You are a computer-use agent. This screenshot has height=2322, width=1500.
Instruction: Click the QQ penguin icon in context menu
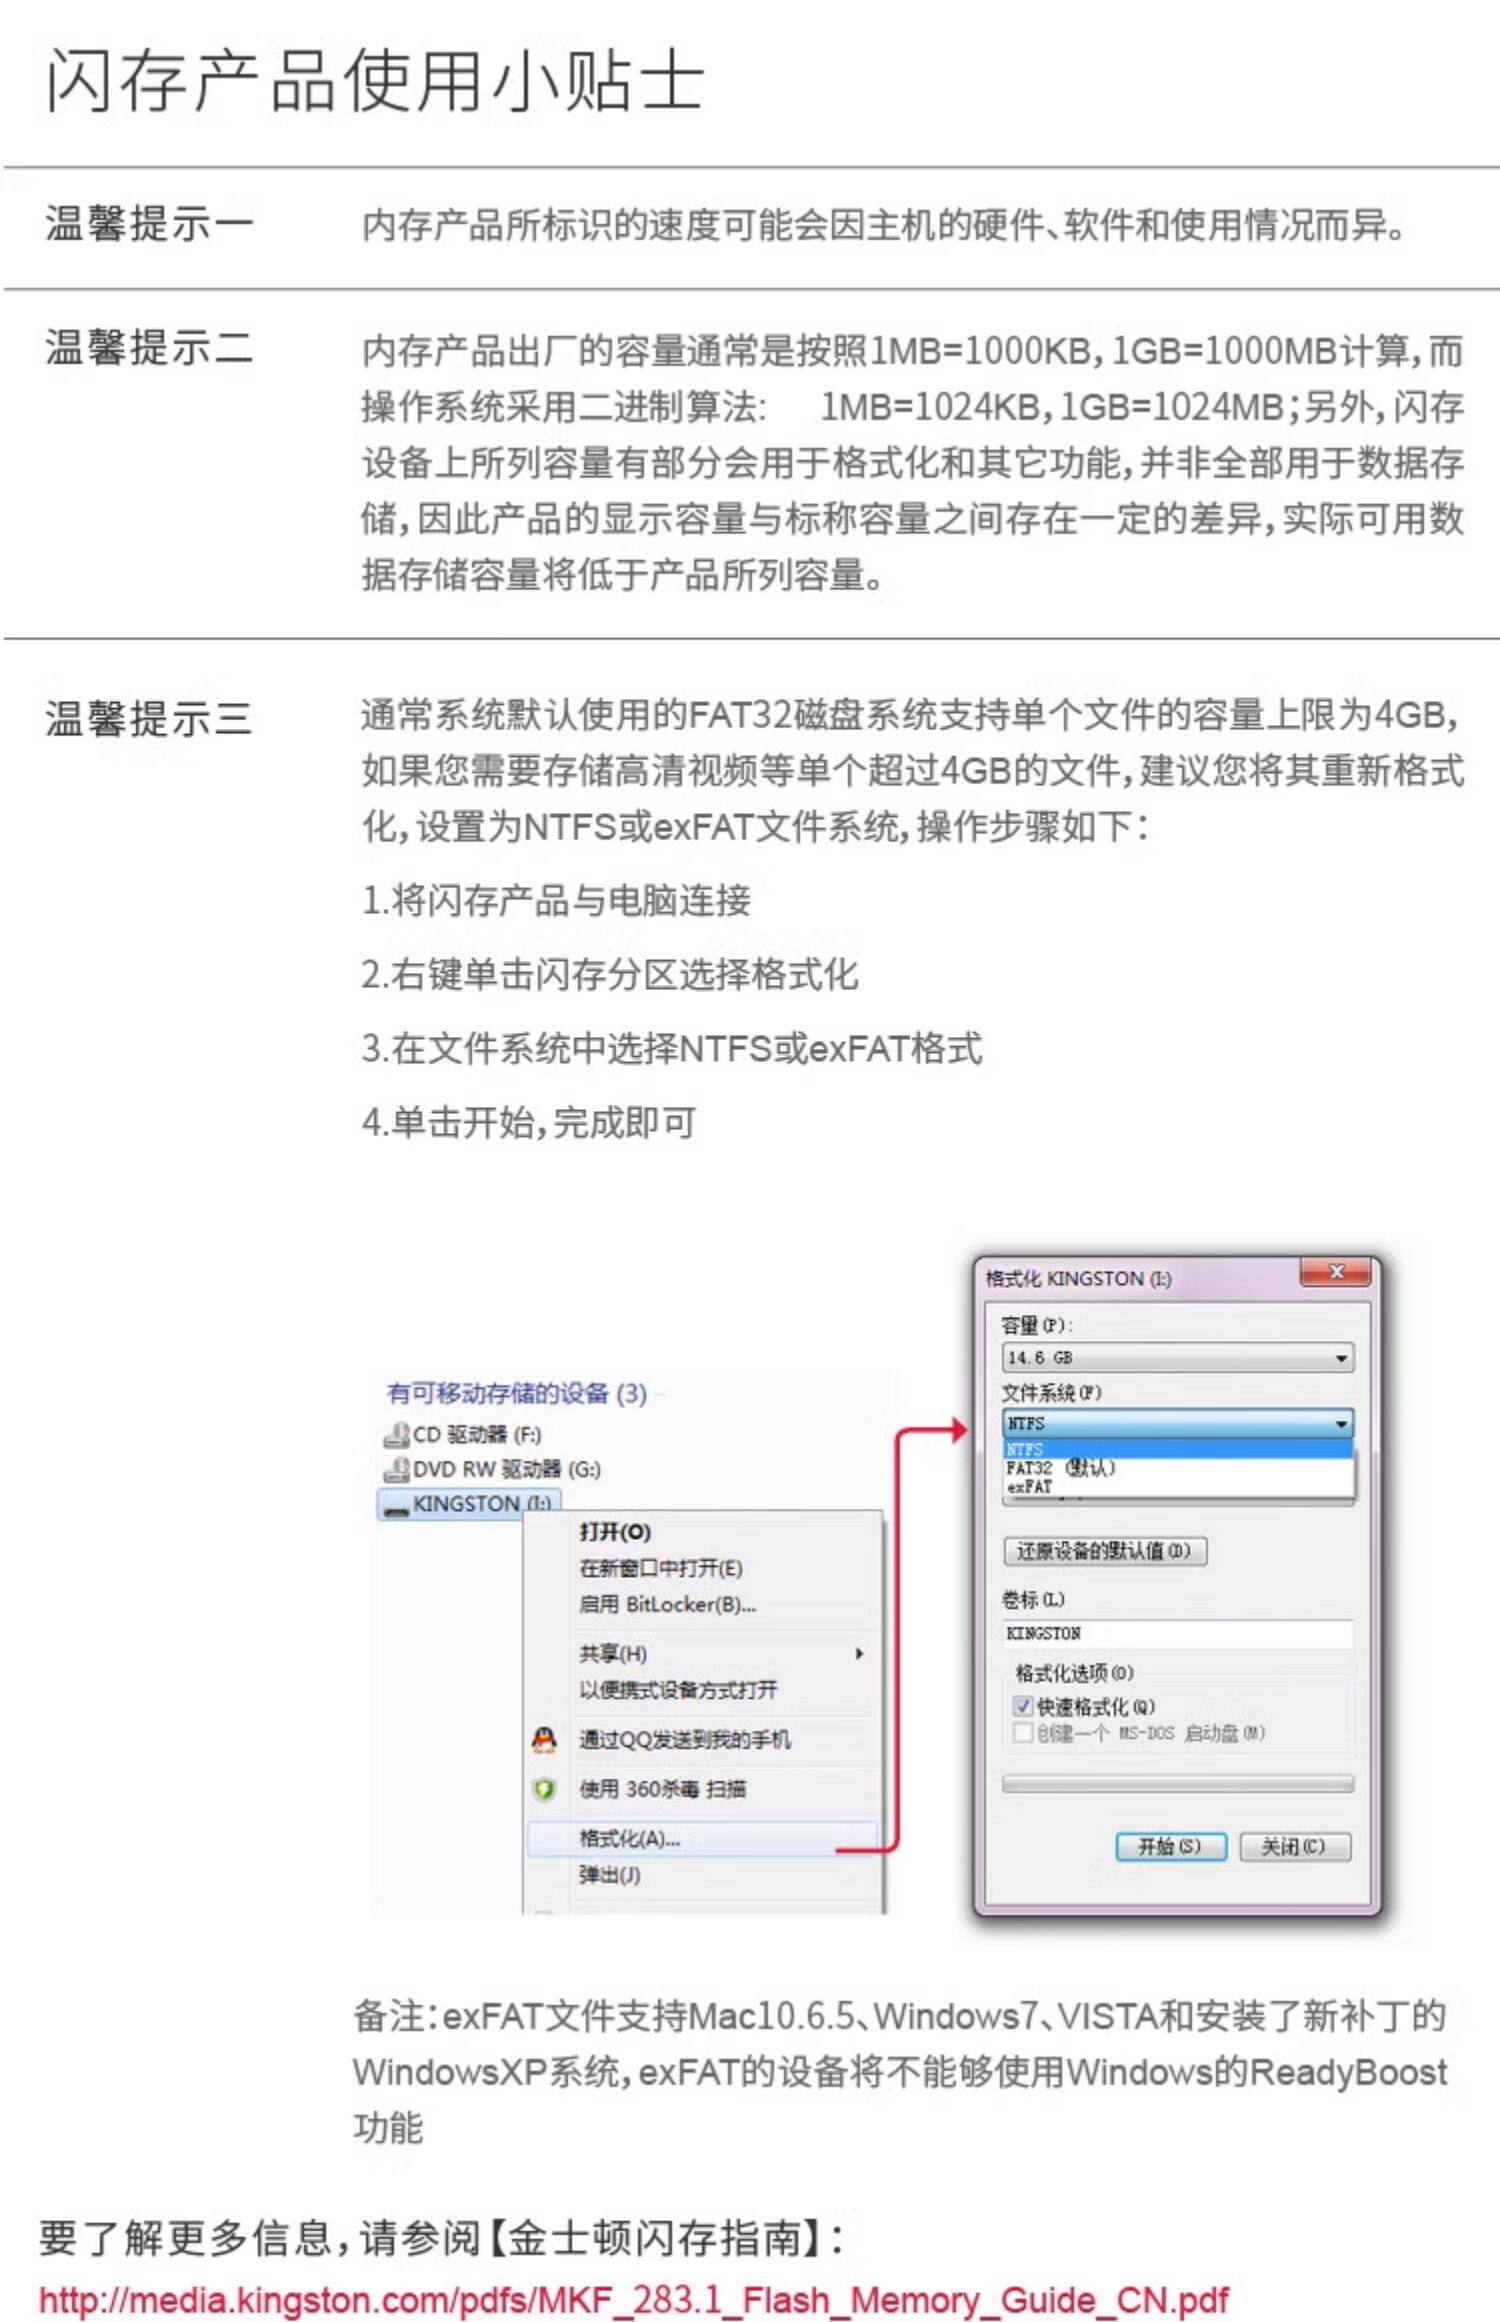click(x=544, y=1740)
